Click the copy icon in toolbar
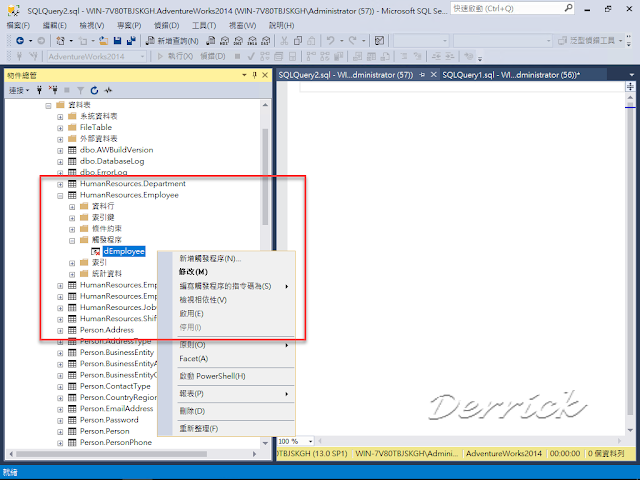Screen dimensions: 640x480 click(x=298, y=40)
